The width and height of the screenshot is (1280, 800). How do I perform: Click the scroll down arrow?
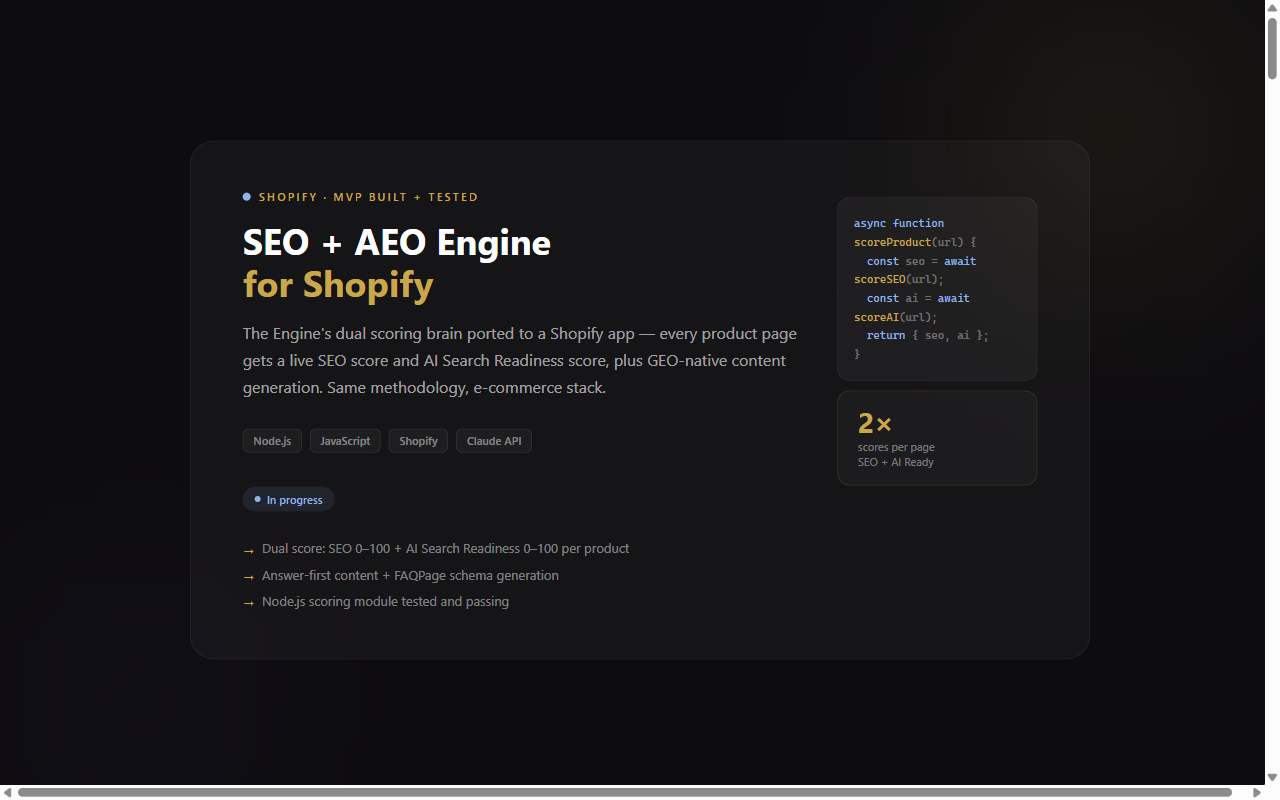pyautogui.click(x=1272, y=777)
